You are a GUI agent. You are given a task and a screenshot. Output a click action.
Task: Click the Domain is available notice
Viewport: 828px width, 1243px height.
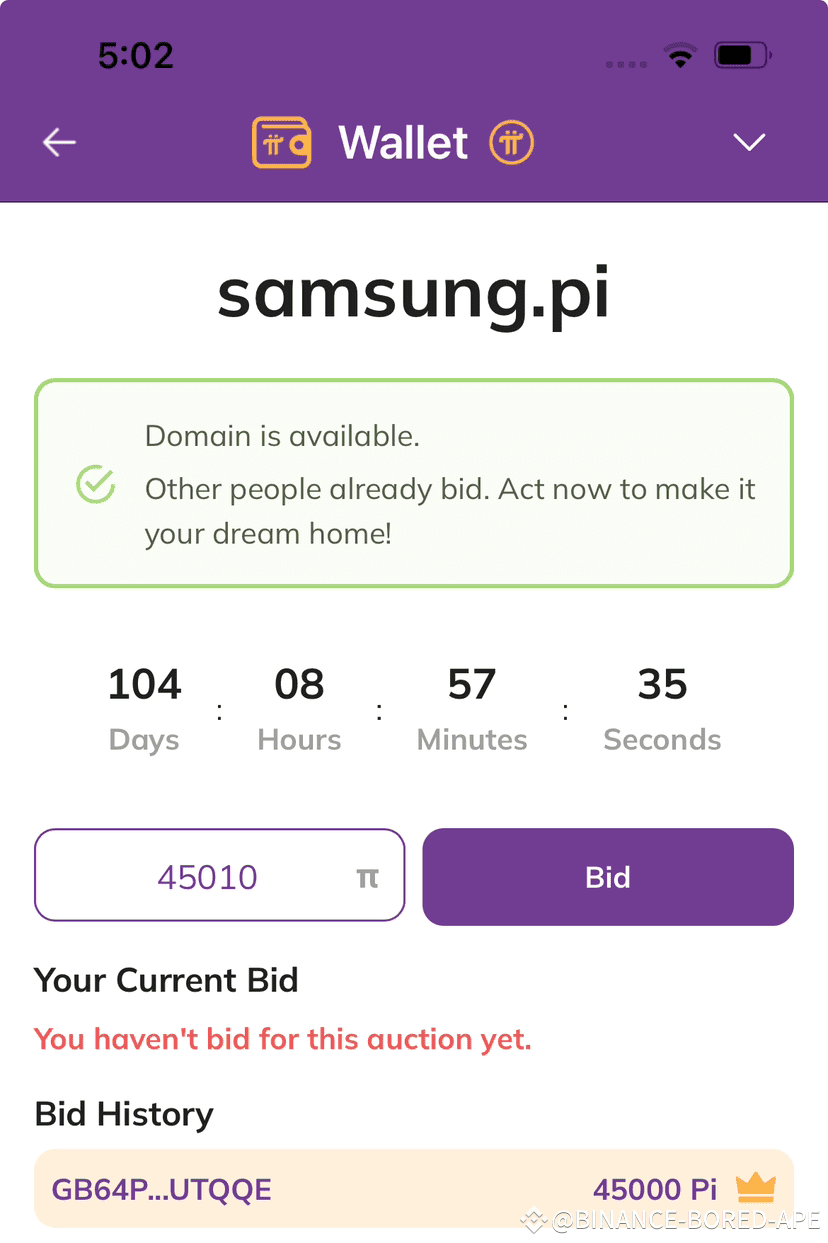pos(282,436)
